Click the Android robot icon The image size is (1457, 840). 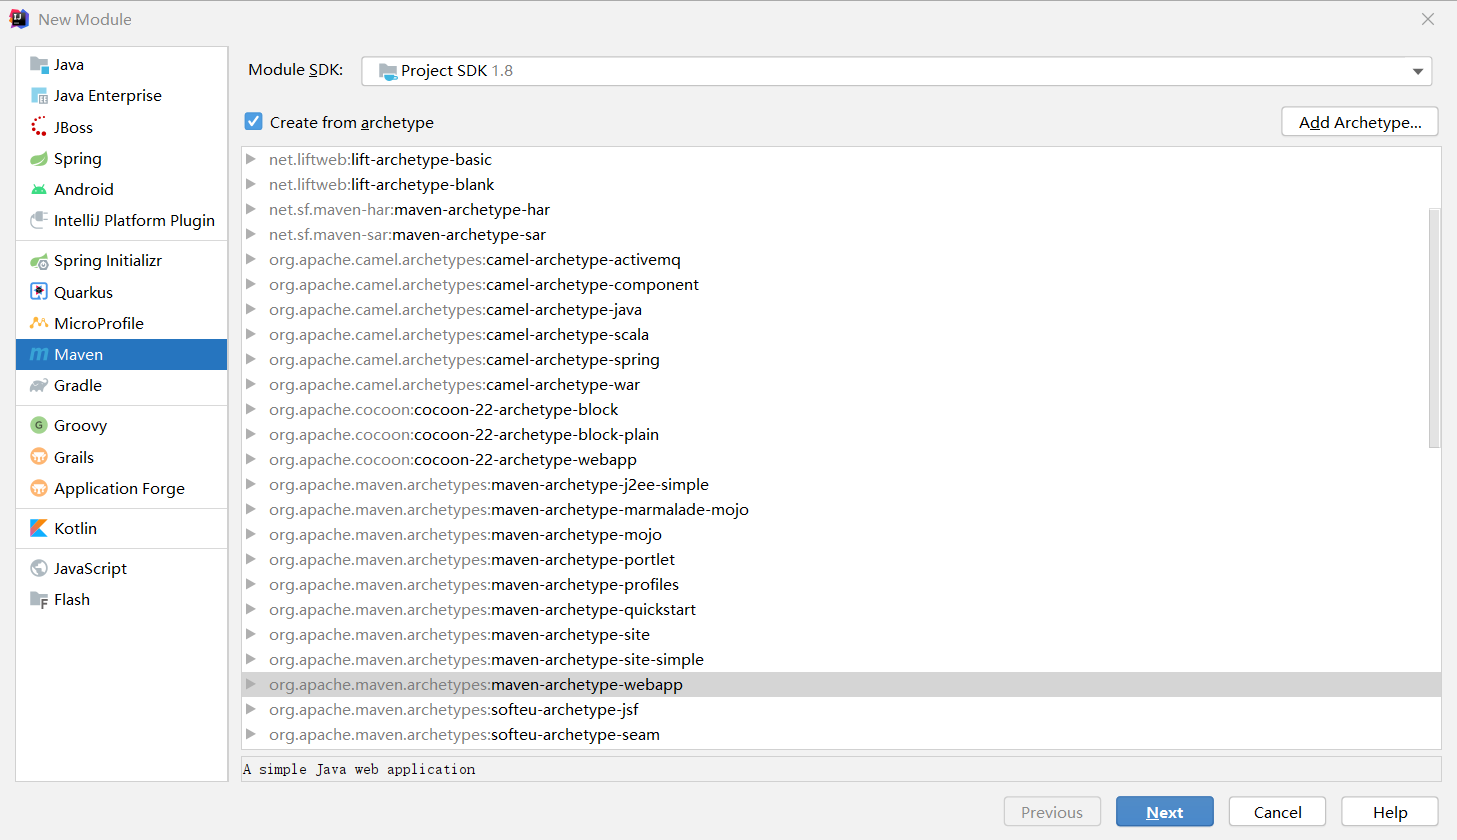click(x=39, y=190)
